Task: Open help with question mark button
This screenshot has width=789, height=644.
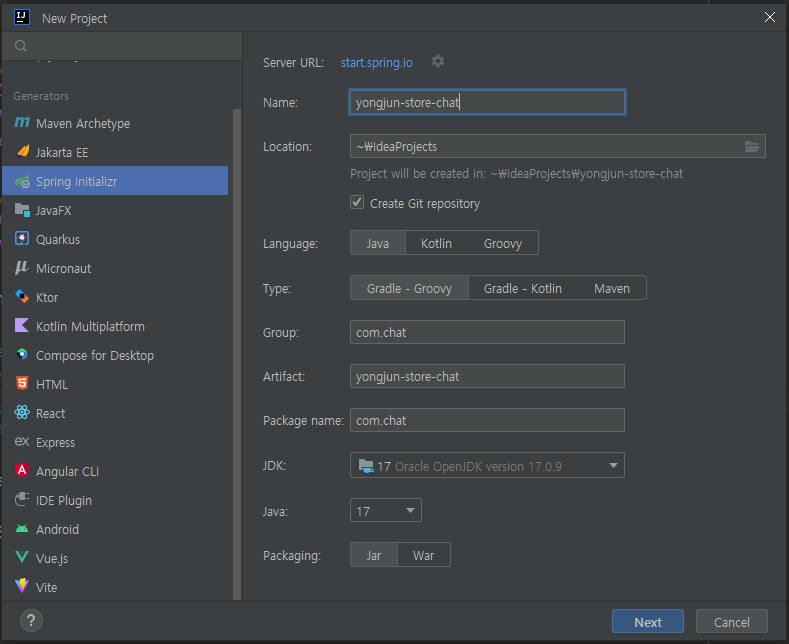Action: [31, 621]
